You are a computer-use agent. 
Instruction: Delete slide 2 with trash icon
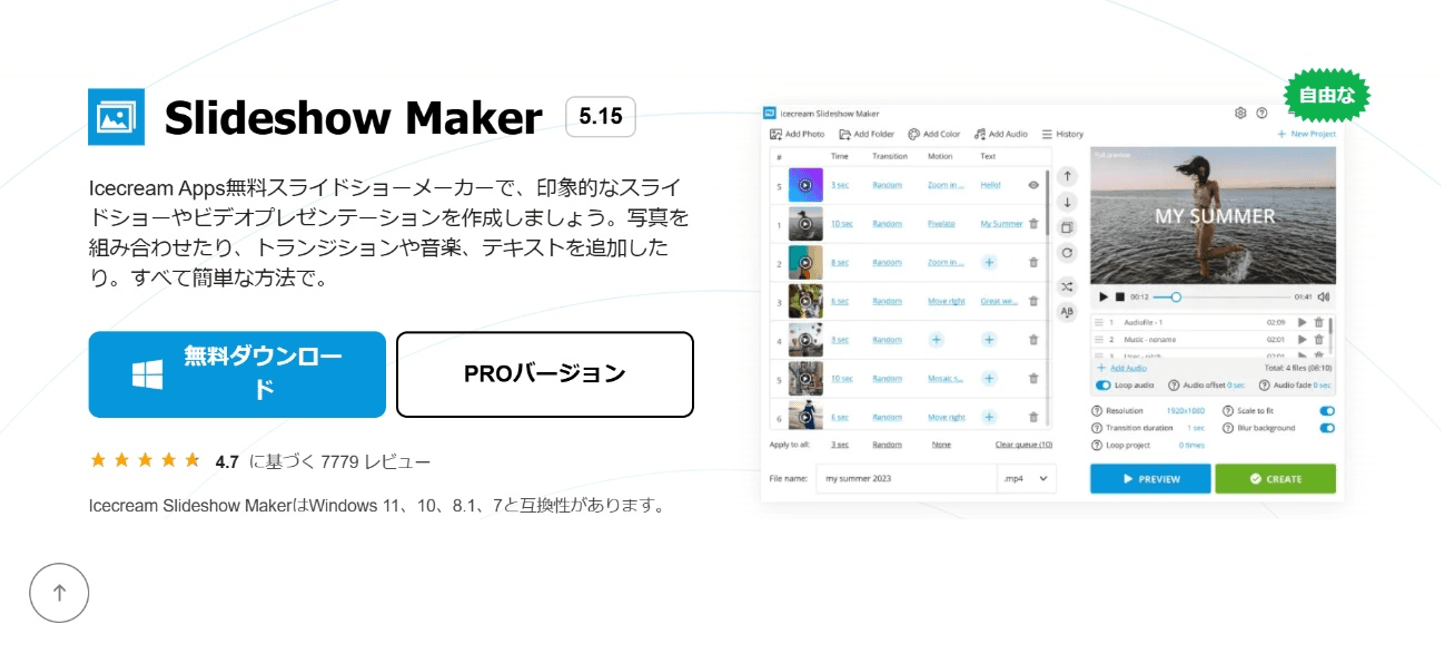[x=1033, y=263]
